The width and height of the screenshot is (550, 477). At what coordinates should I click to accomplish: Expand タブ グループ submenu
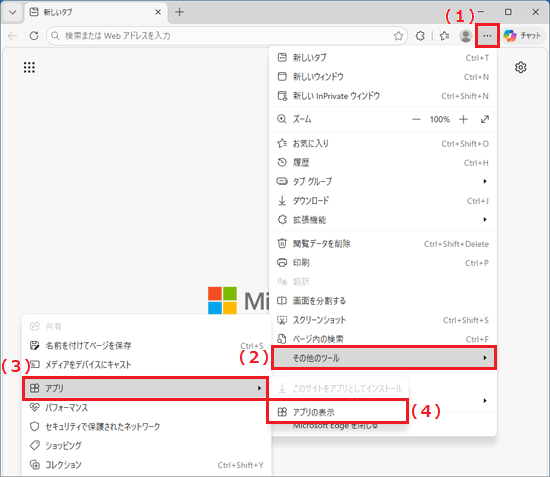[383, 182]
